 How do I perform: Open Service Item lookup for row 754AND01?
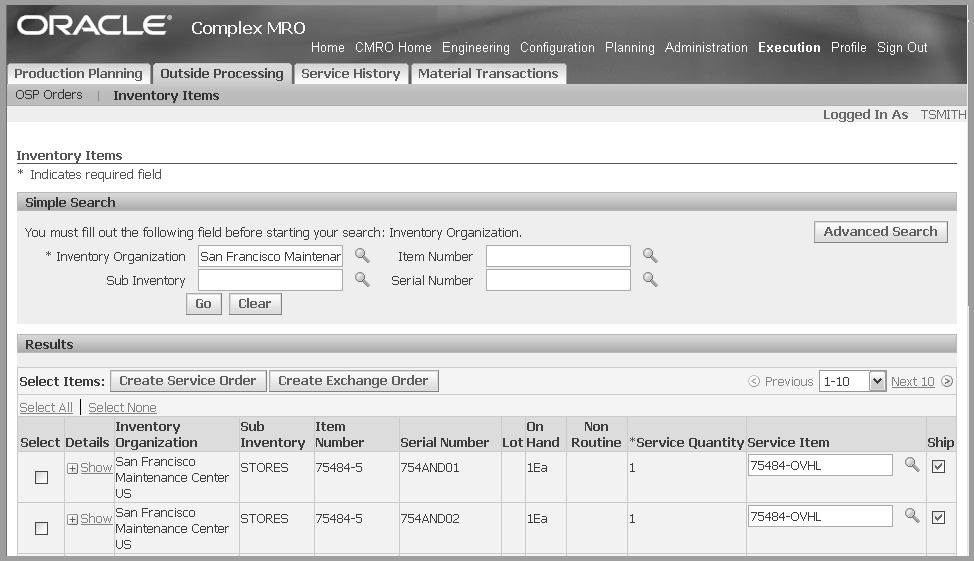click(912, 464)
